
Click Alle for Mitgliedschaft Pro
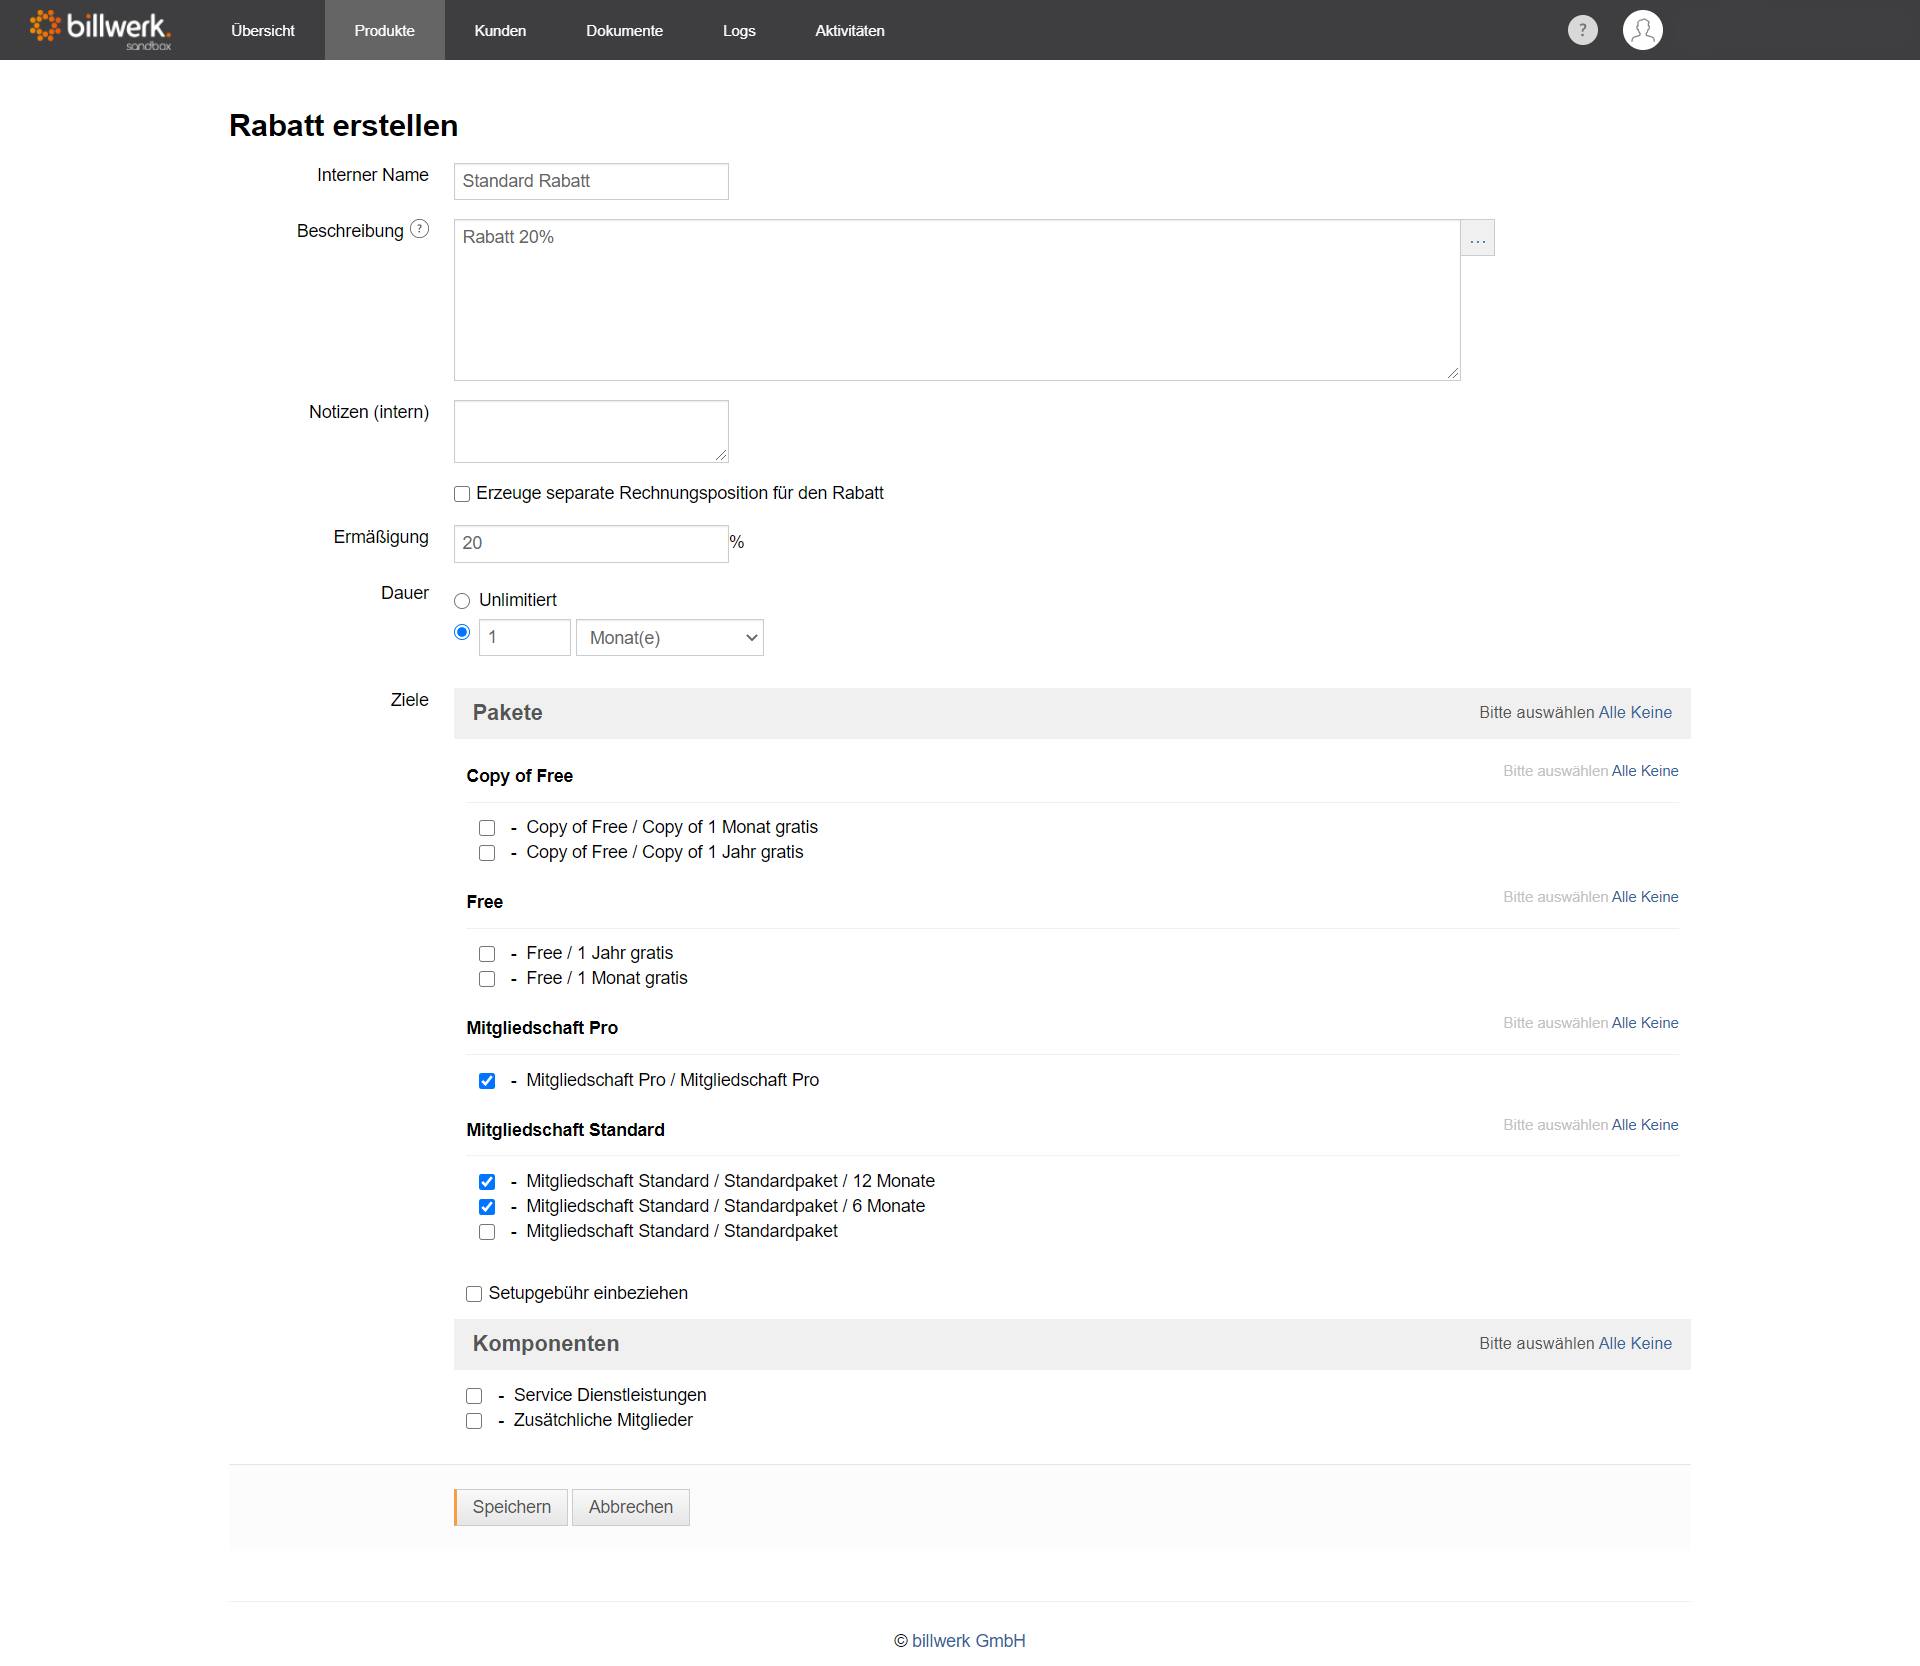point(1624,1023)
